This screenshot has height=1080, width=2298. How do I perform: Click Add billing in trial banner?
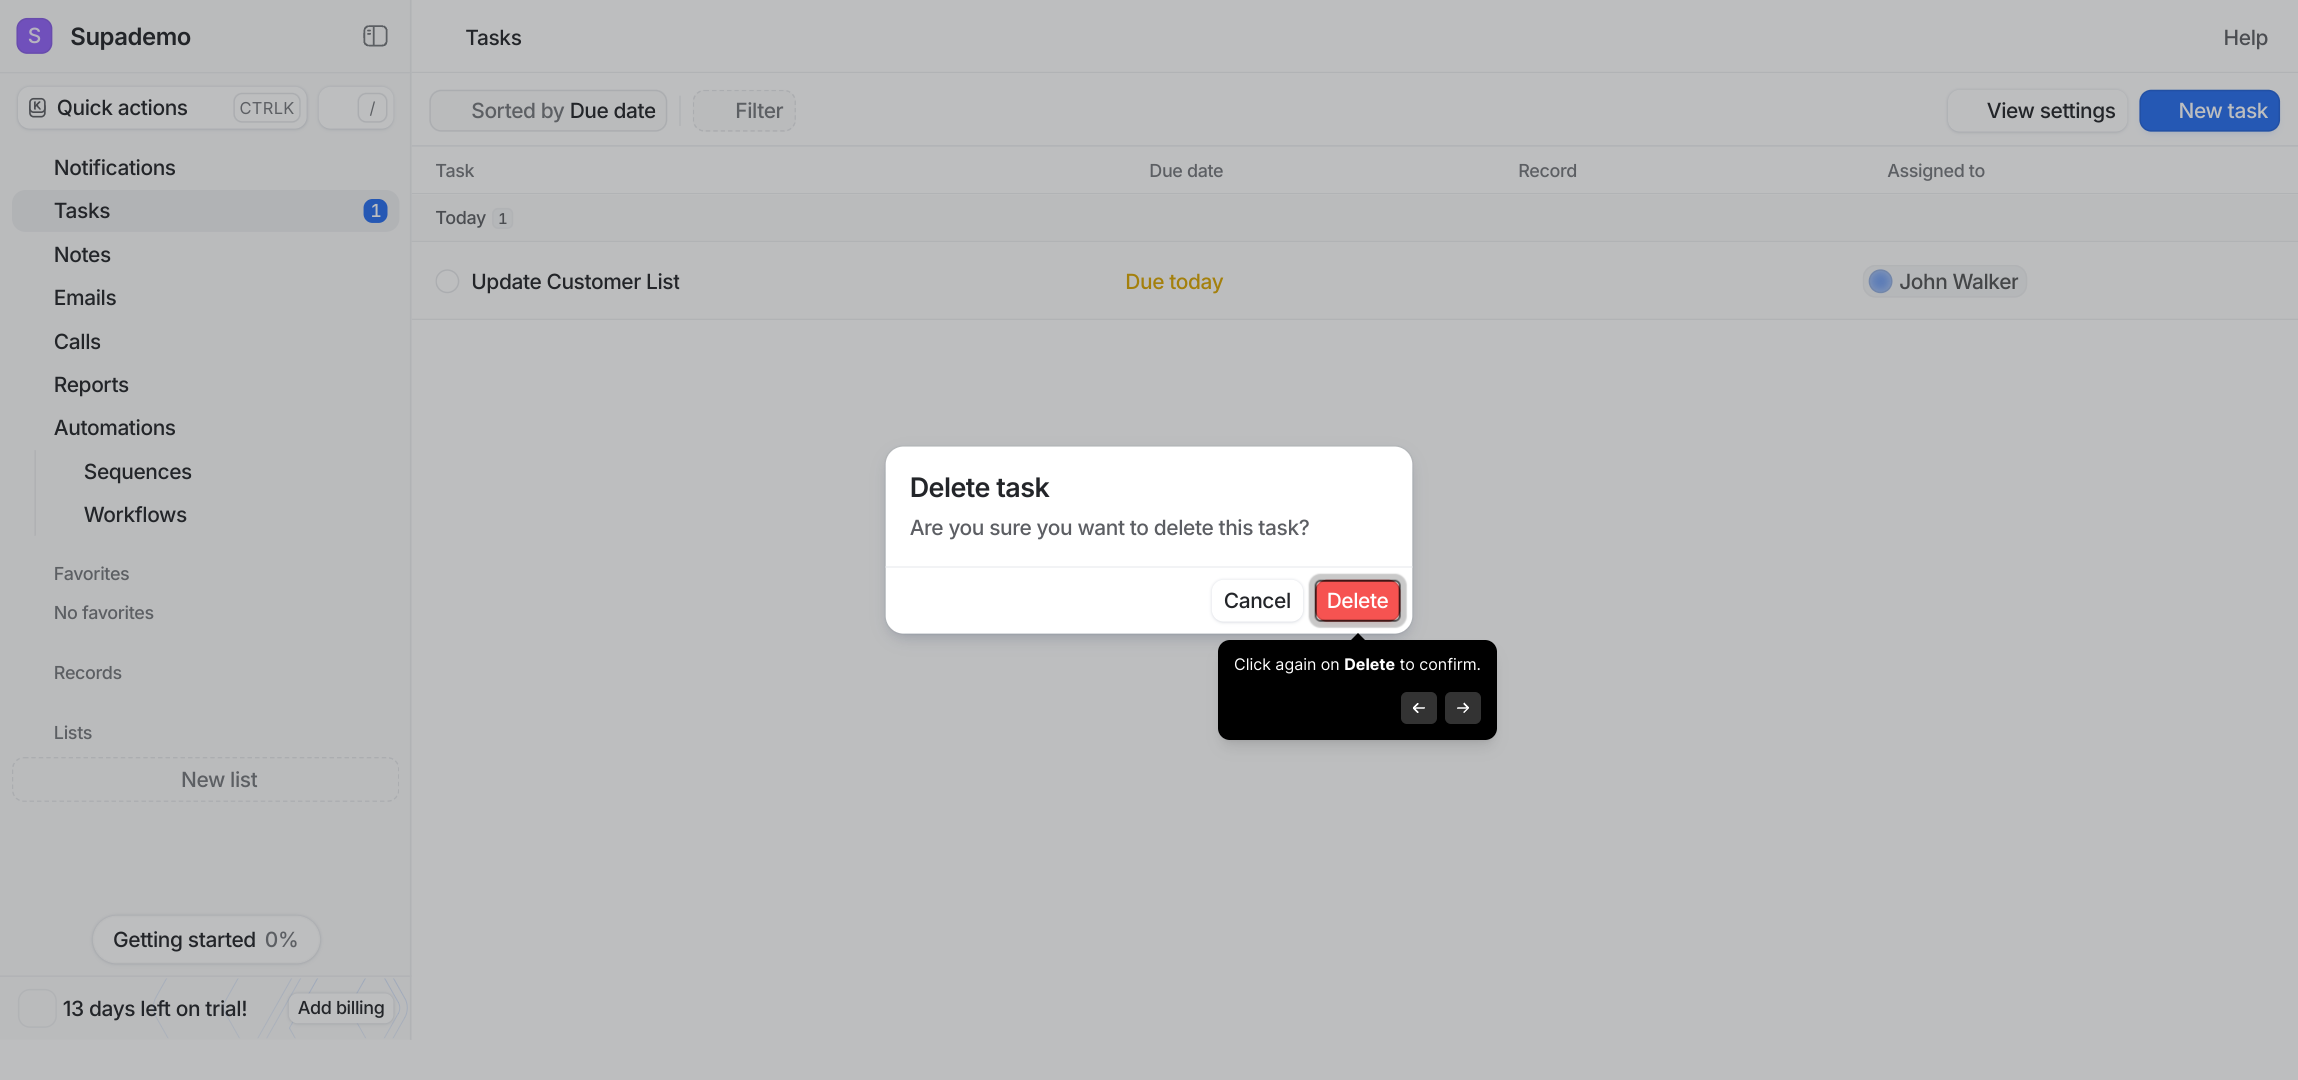pos(341,1008)
